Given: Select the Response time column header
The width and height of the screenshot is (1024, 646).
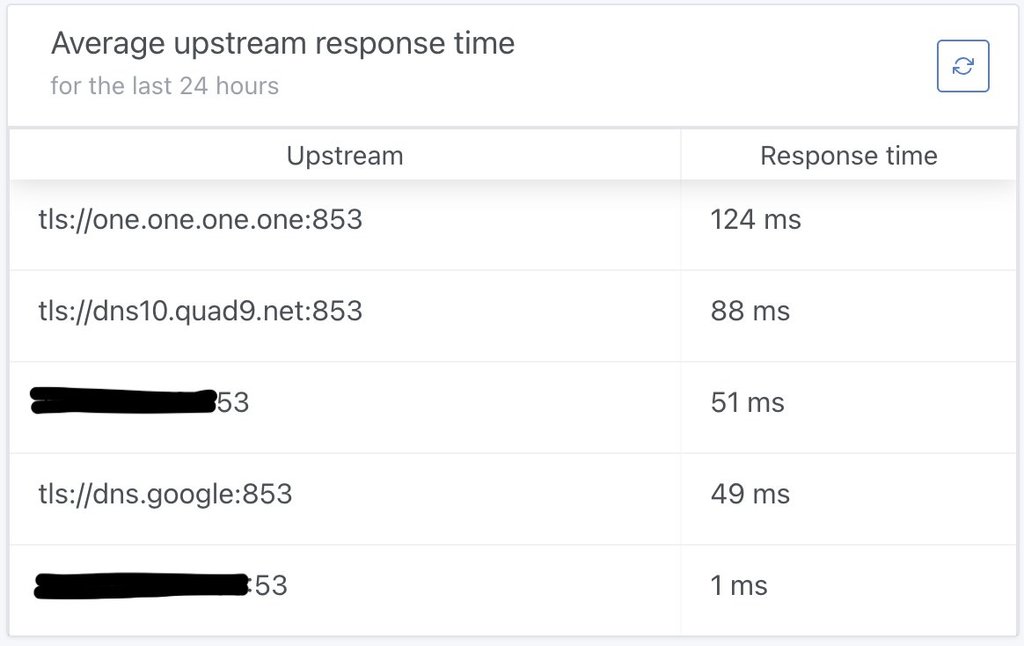Looking at the screenshot, I should [x=849, y=155].
